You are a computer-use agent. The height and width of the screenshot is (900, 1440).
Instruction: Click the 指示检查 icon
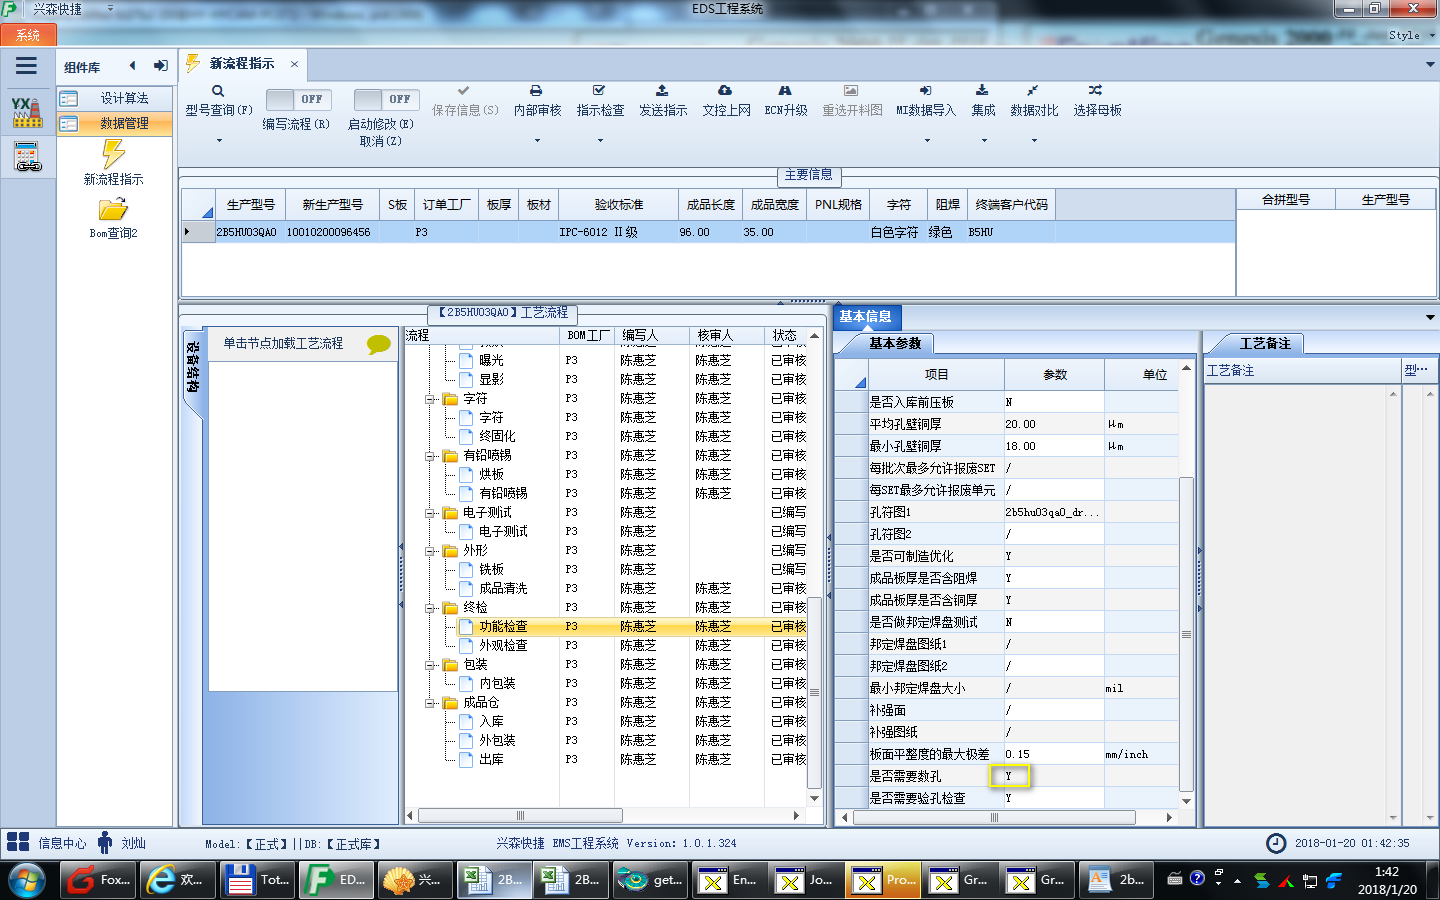click(599, 91)
